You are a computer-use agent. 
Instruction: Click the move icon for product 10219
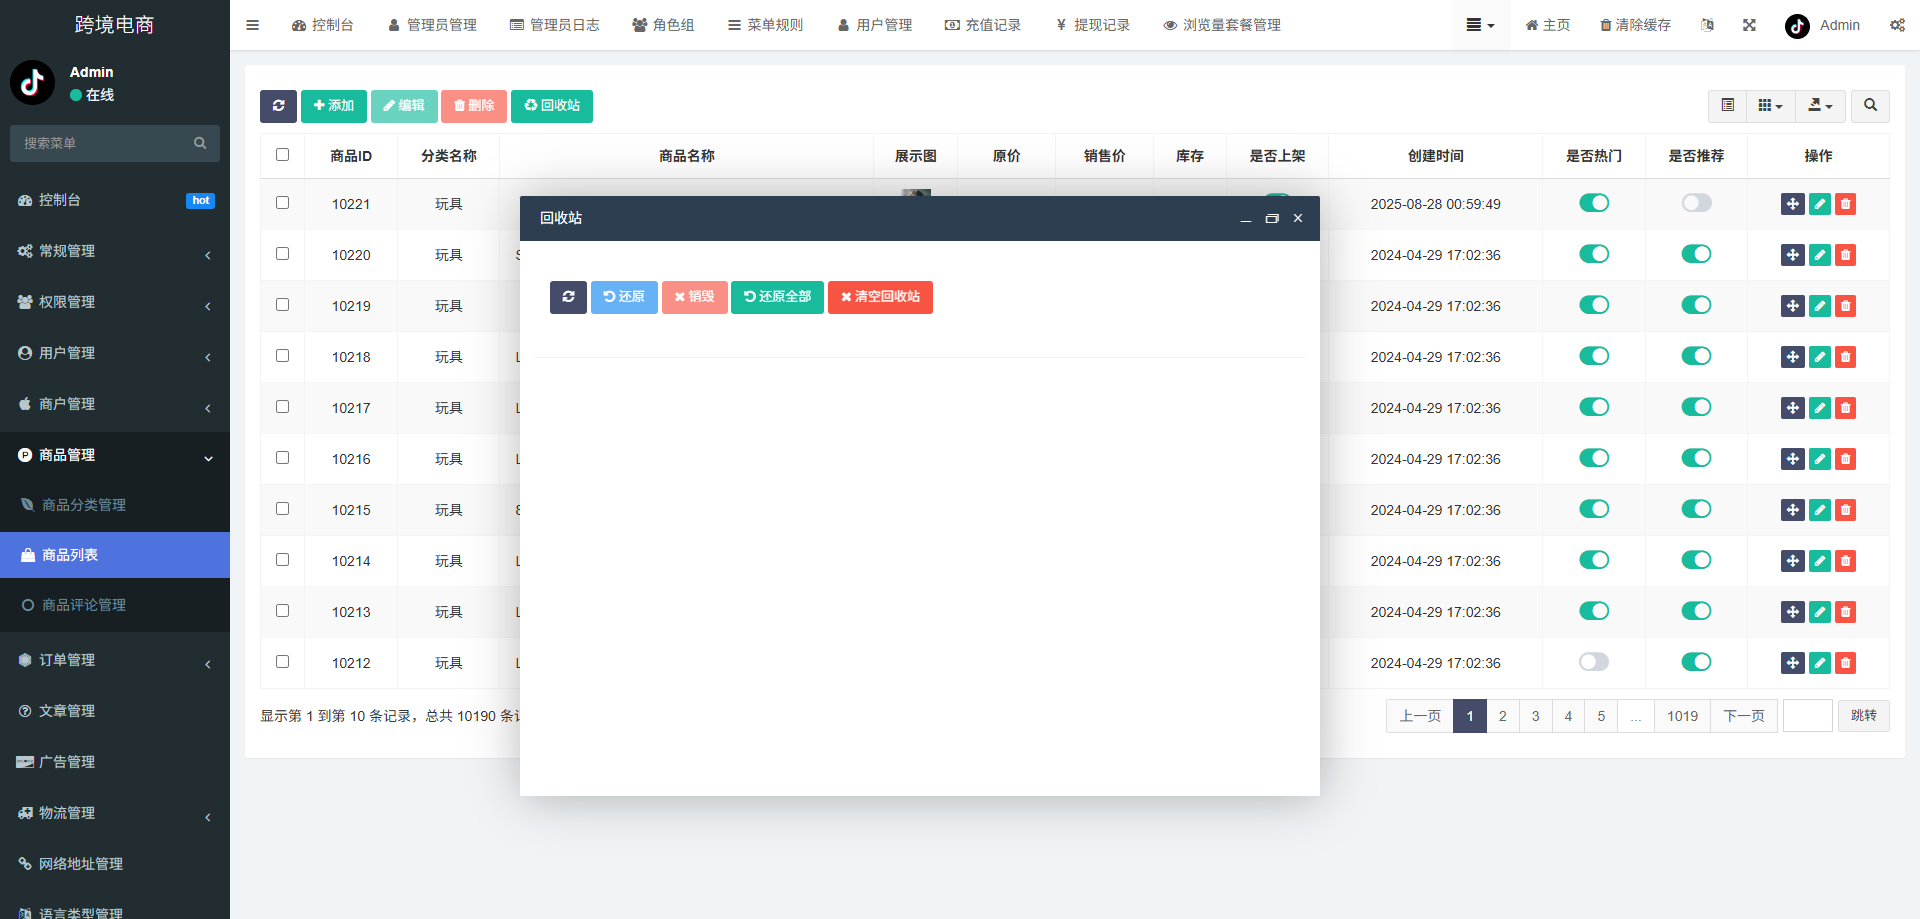click(1791, 306)
